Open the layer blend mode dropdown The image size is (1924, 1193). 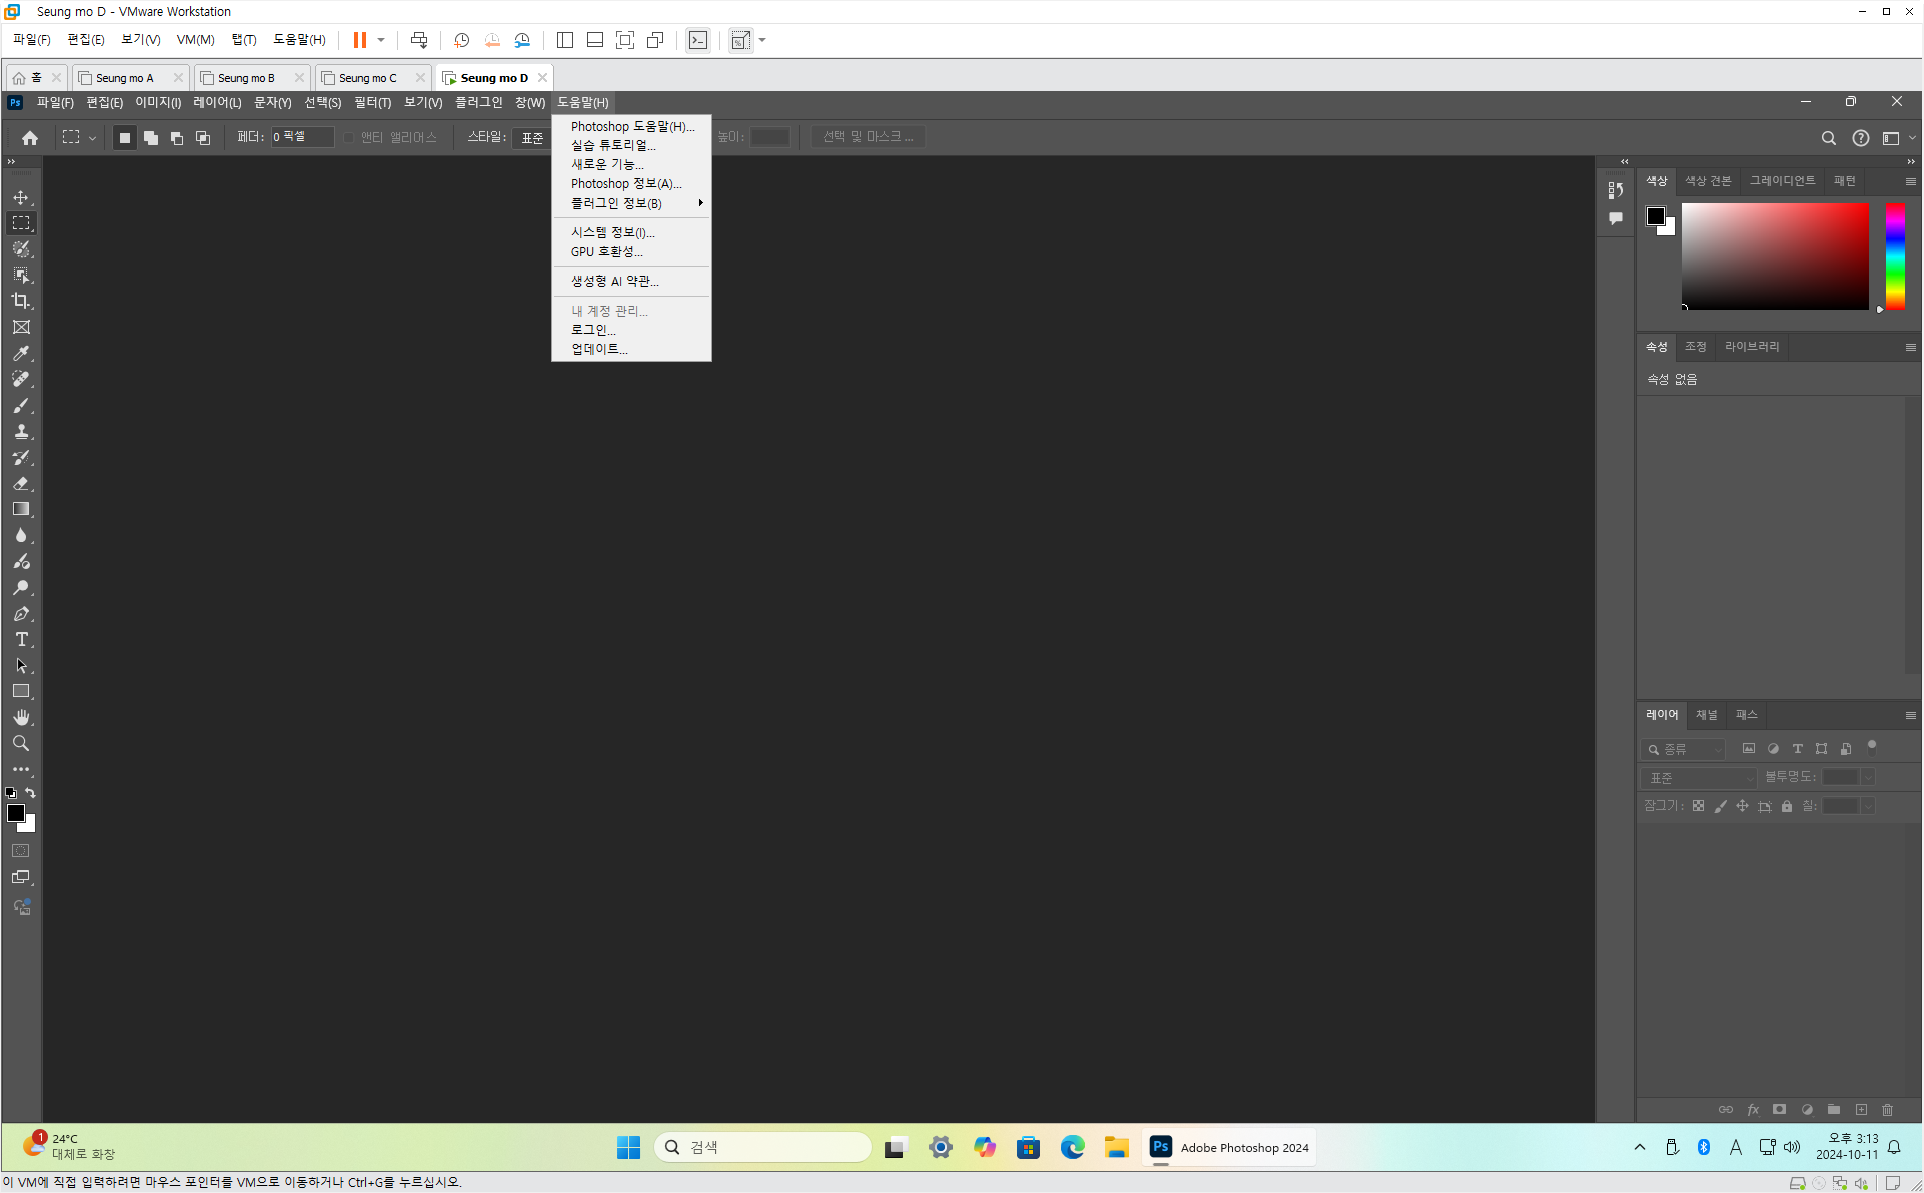tap(1698, 777)
